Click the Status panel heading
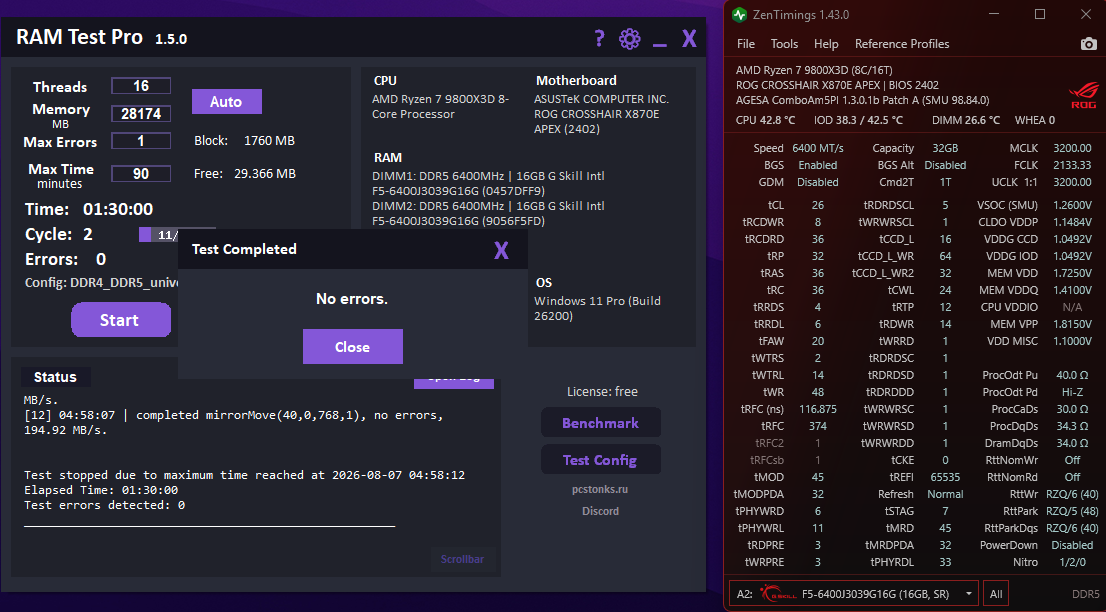 tap(55, 377)
